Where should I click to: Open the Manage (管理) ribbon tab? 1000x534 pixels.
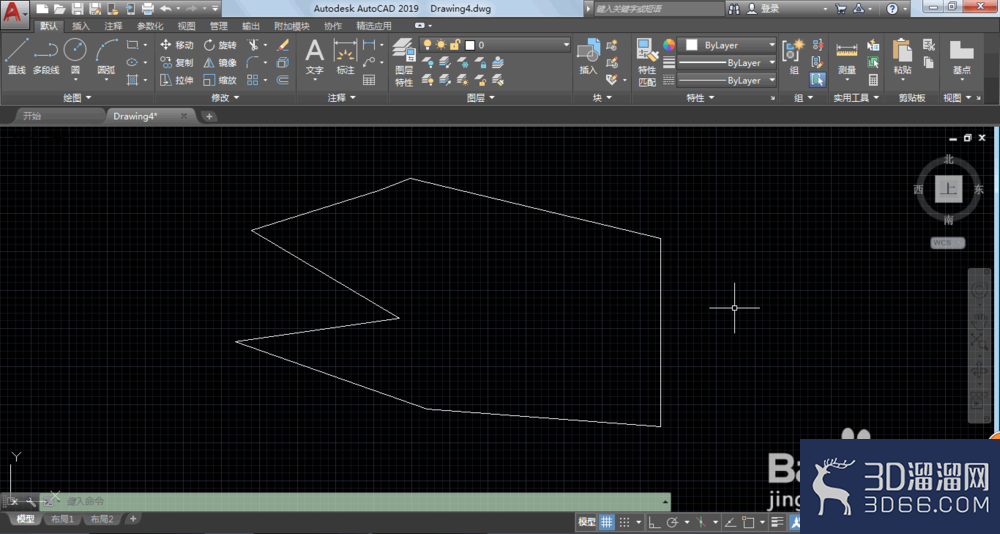coord(218,26)
